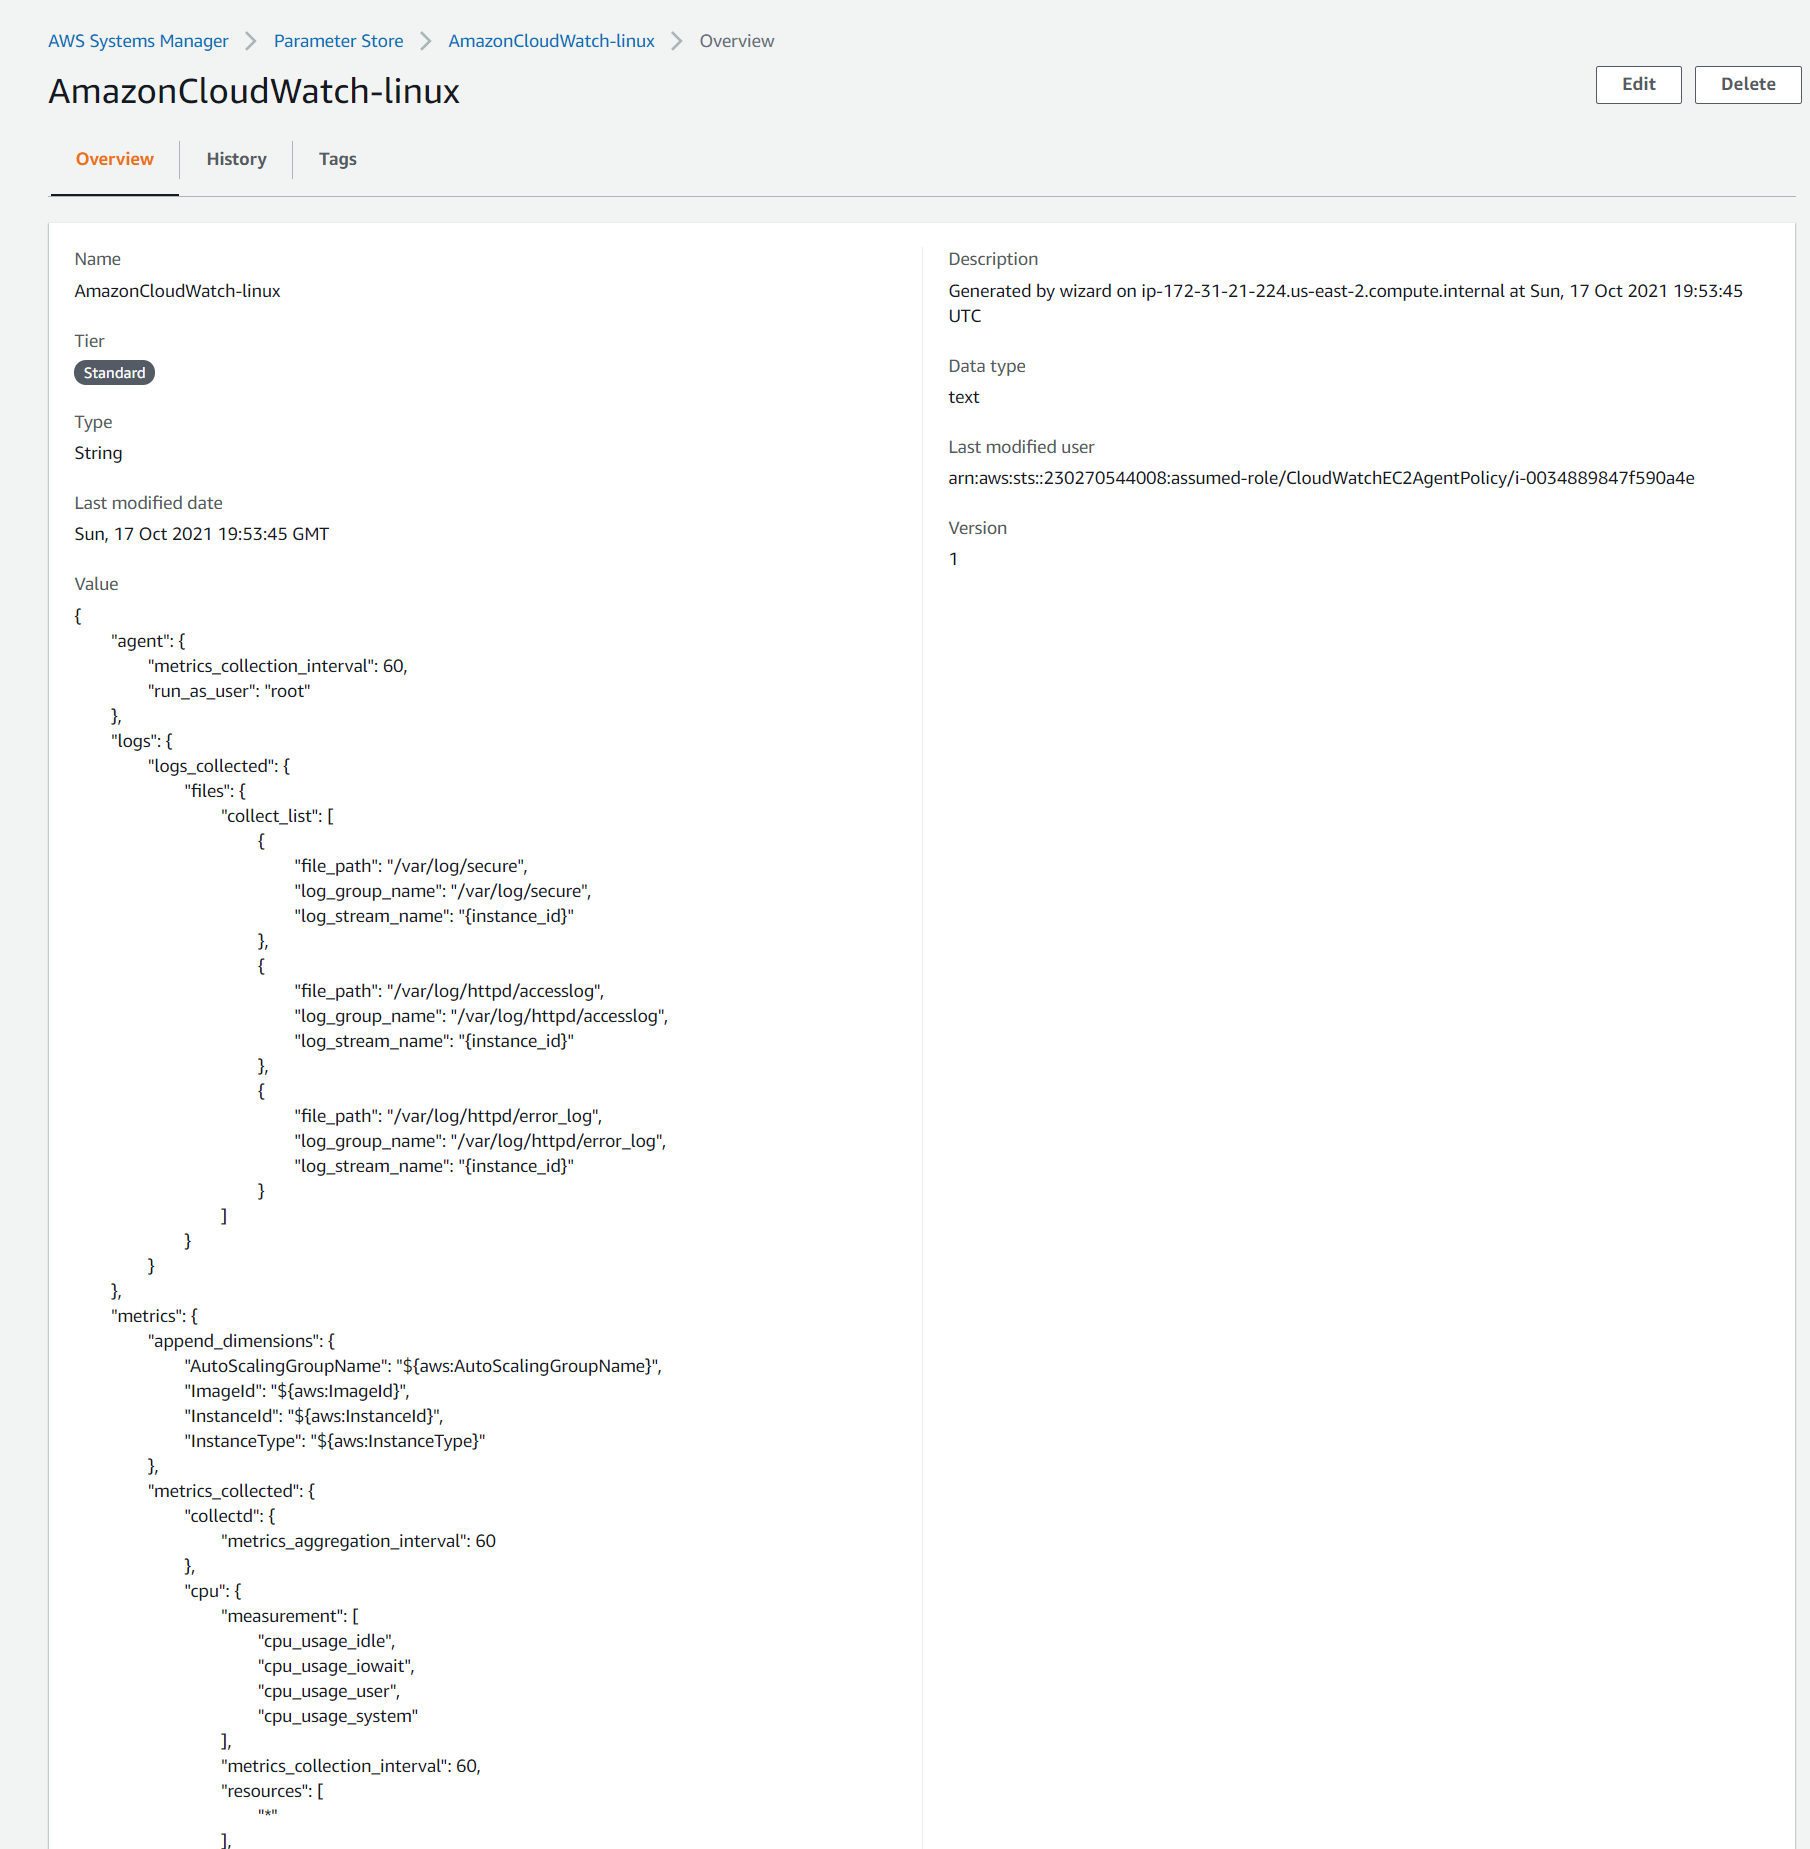Click the "logs_collected": { line

pyautogui.click(x=219, y=766)
